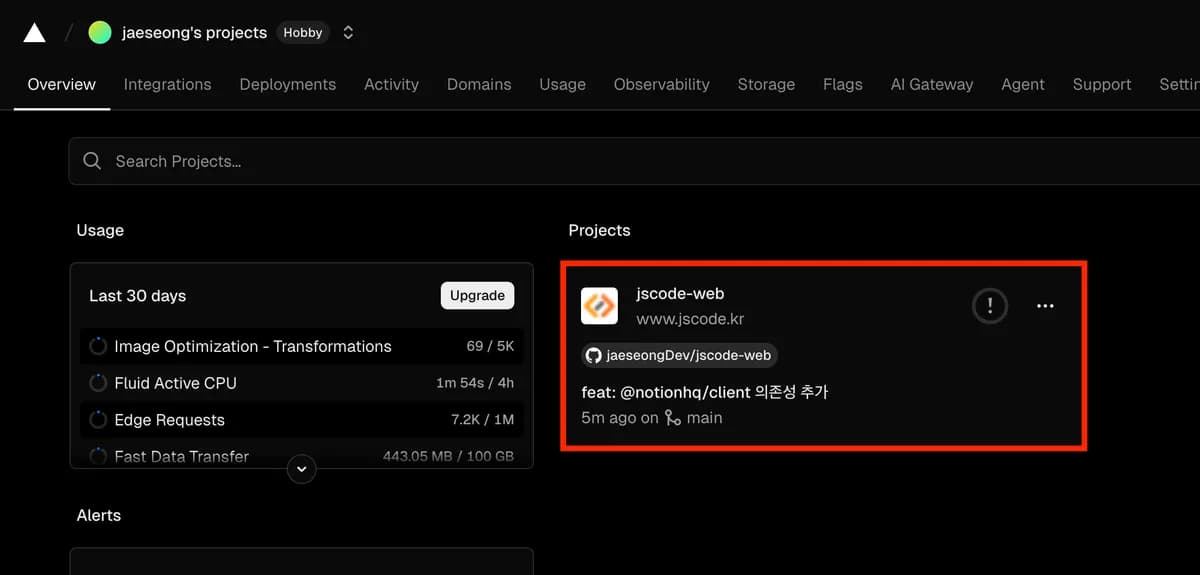Expand the usage list with chevron button

click(x=301, y=468)
